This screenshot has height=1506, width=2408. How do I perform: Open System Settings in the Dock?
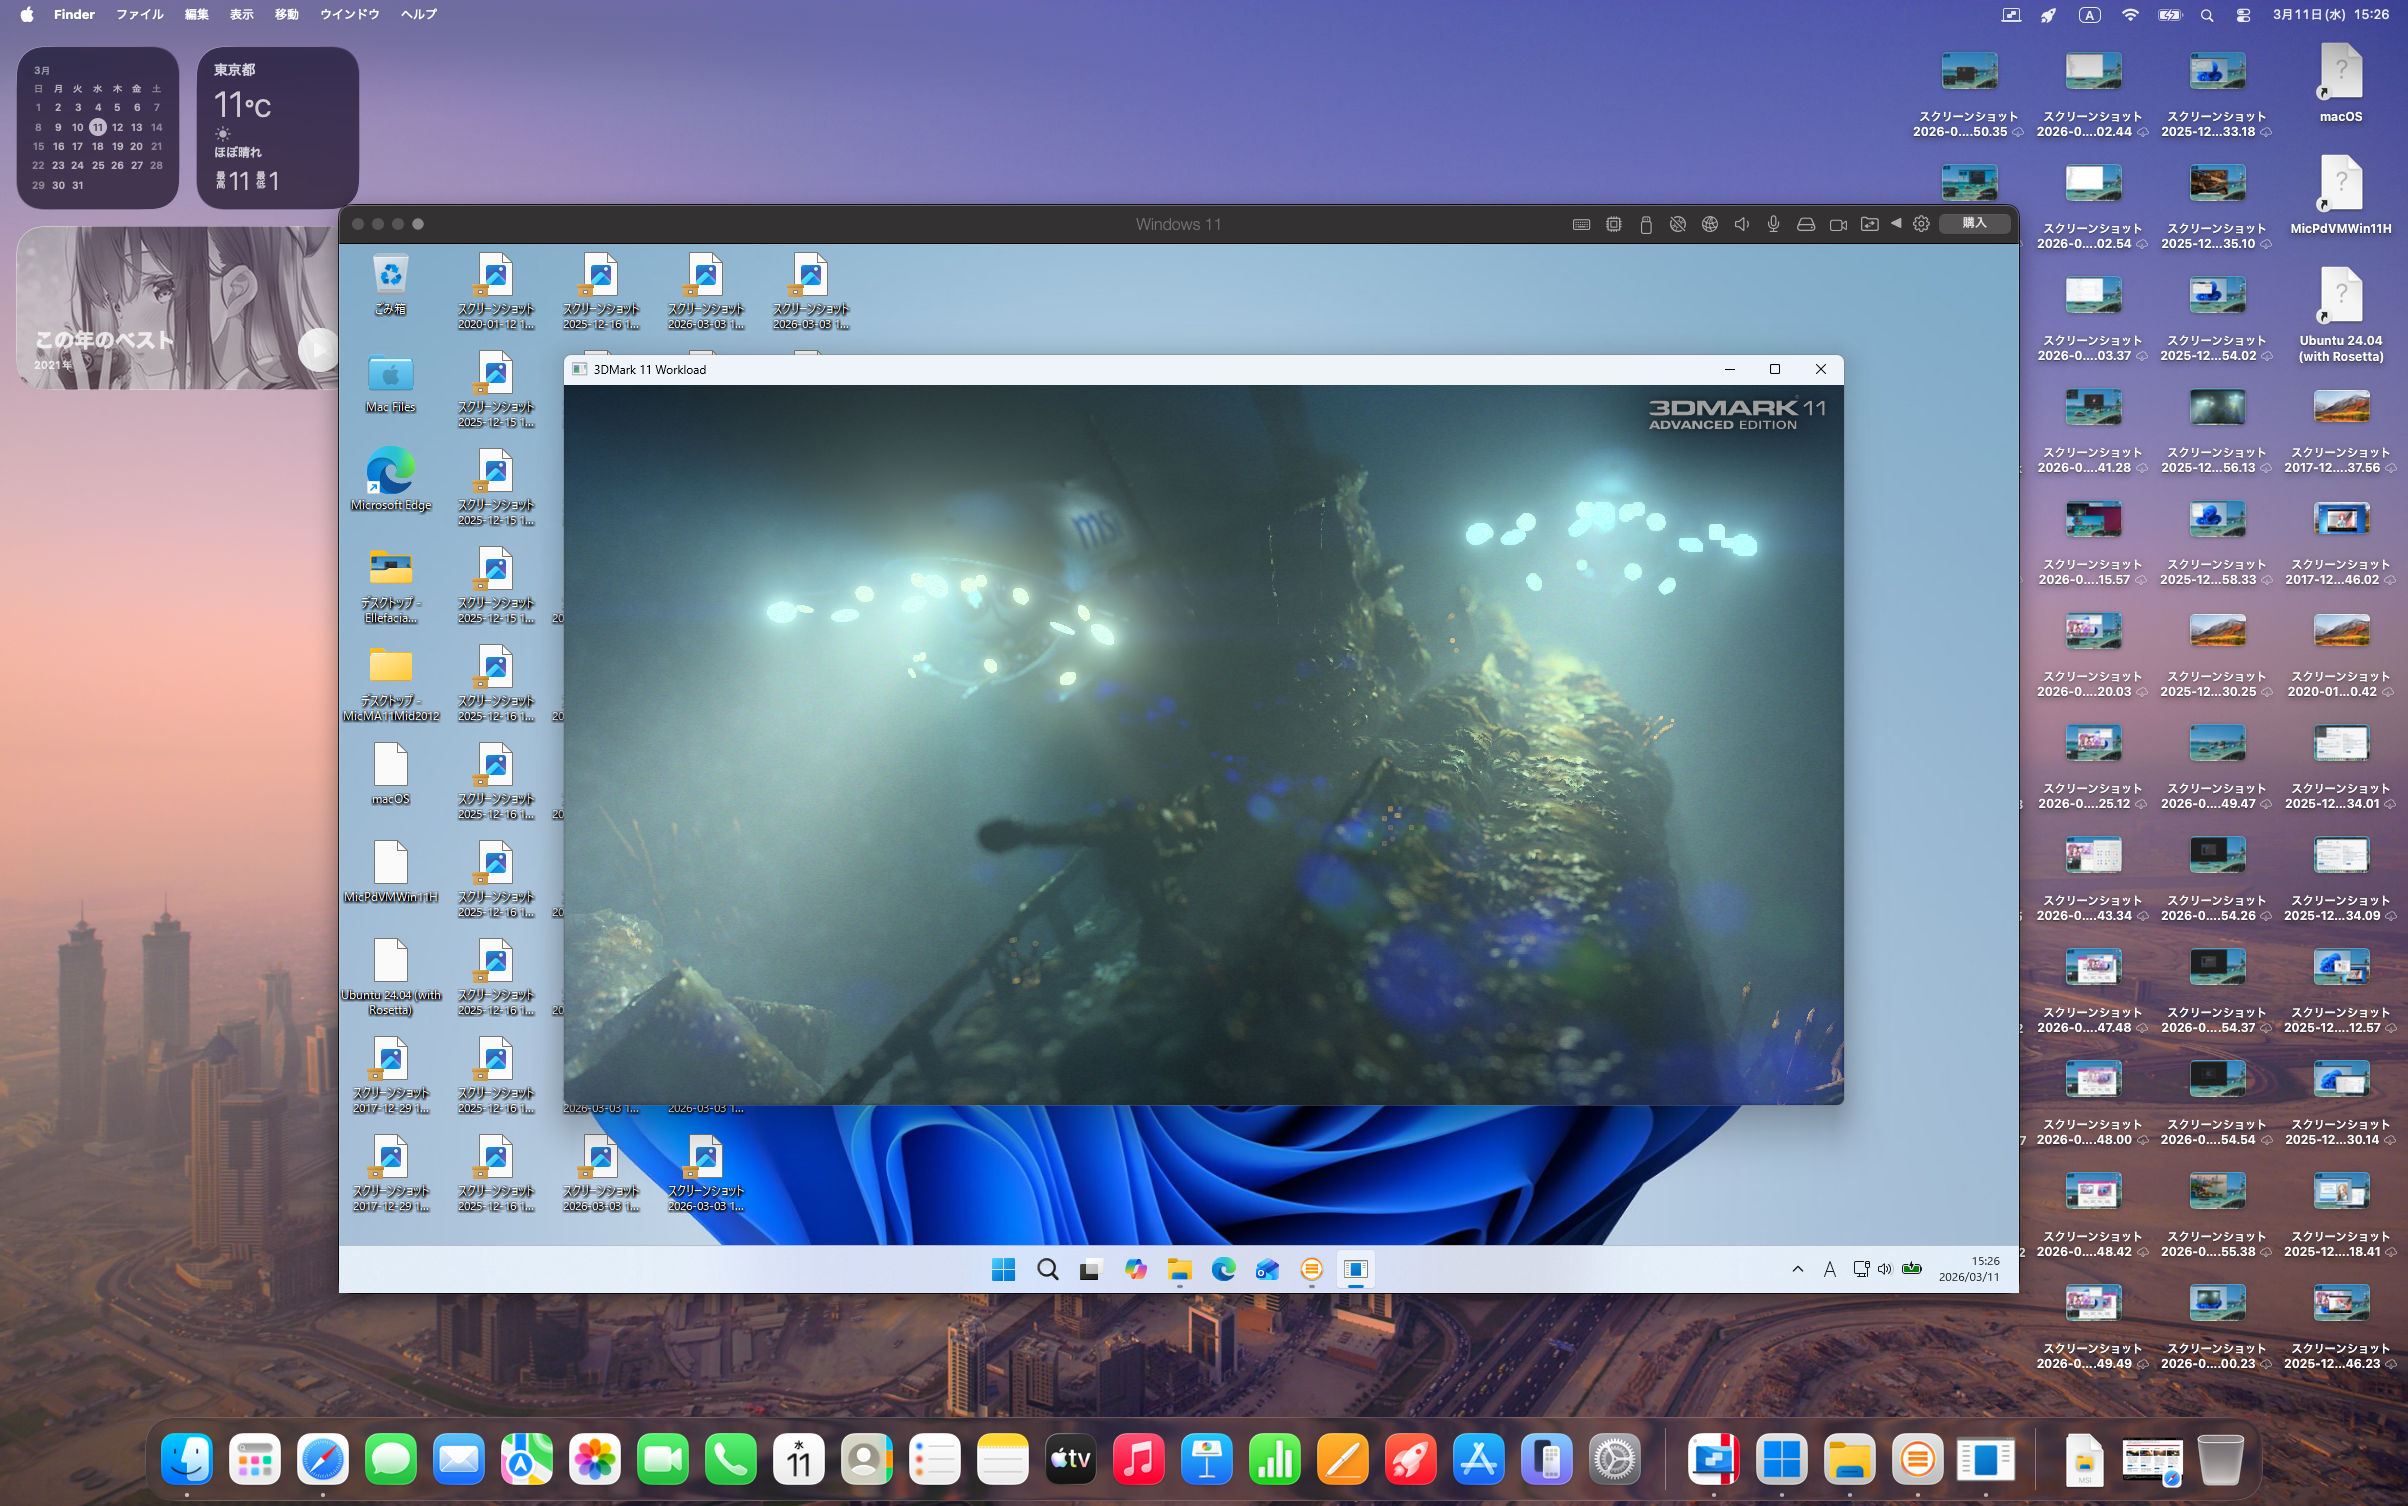point(1615,1459)
